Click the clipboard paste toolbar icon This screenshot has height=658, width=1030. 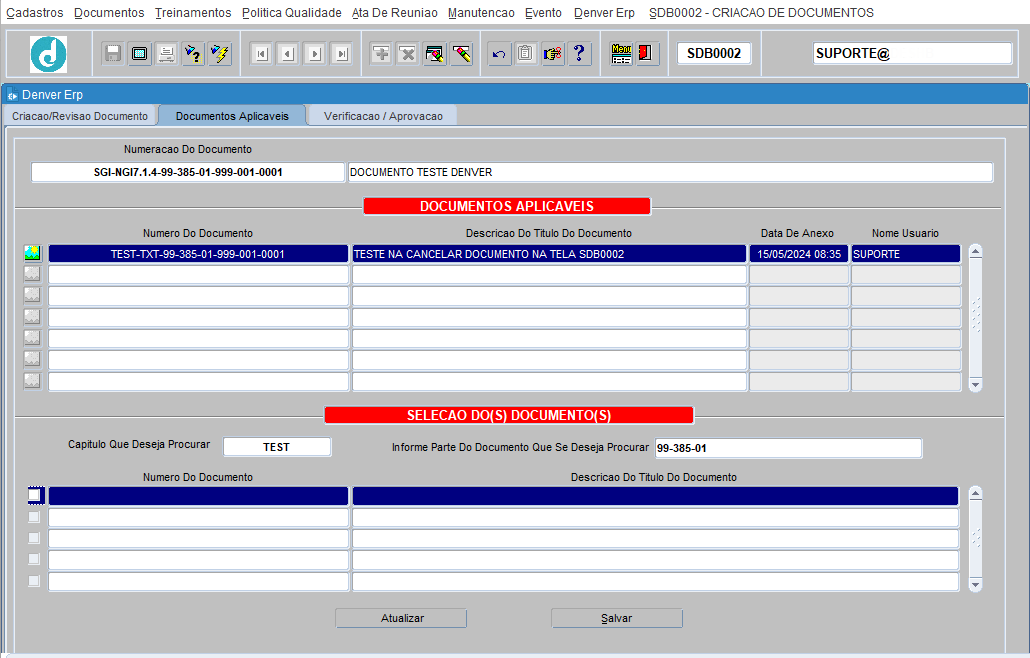point(526,53)
